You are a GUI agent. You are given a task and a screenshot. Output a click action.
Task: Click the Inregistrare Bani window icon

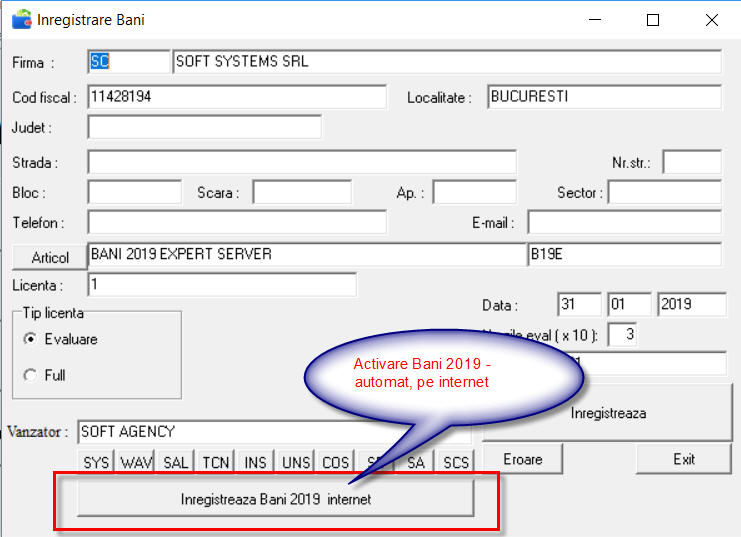[20, 20]
